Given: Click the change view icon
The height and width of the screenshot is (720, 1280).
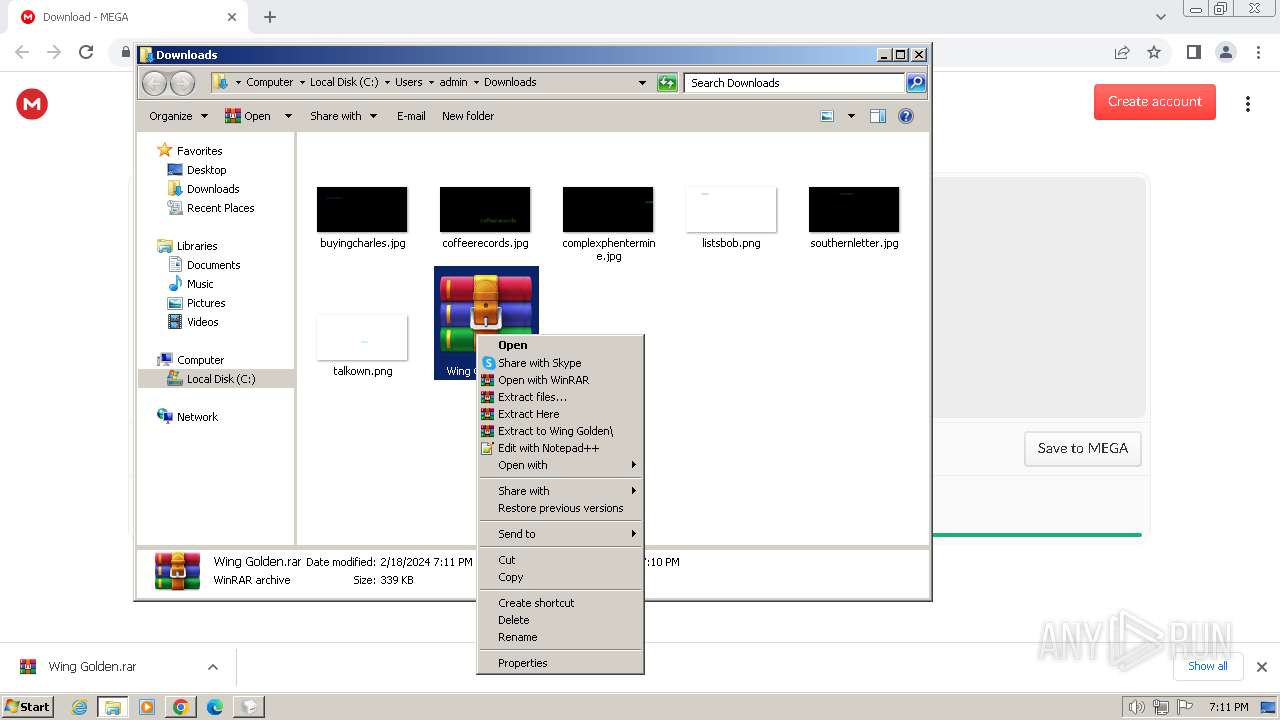Looking at the screenshot, I should pos(827,116).
